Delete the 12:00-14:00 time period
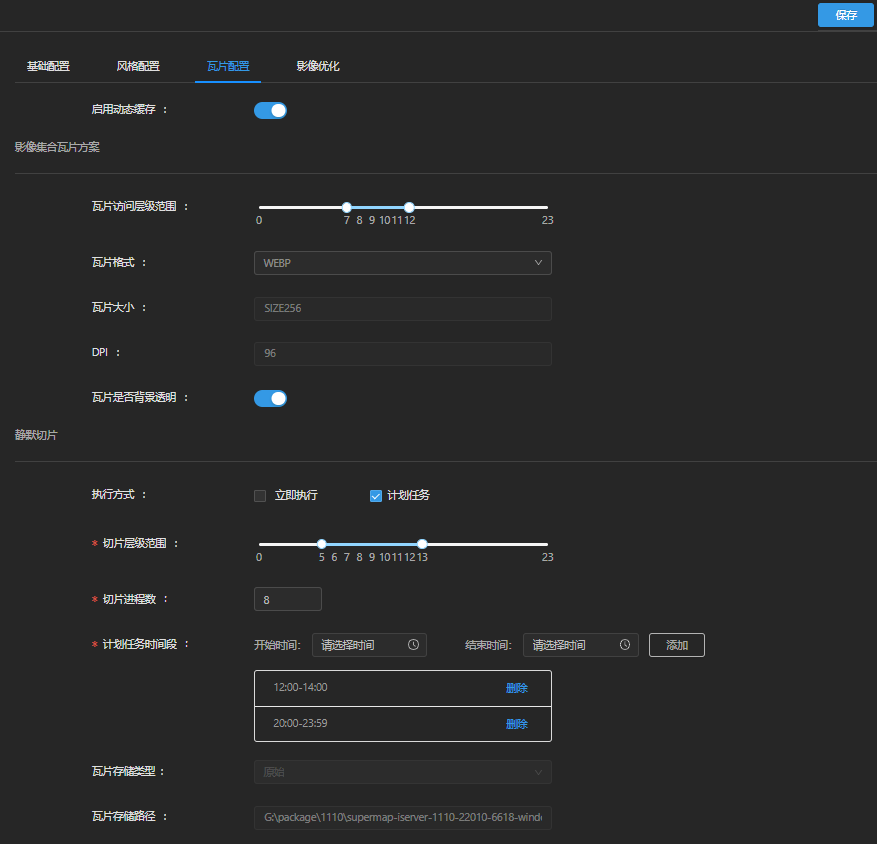The height and width of the screenshot is (844, 877). pyautogui.click(x=516, y=688)
